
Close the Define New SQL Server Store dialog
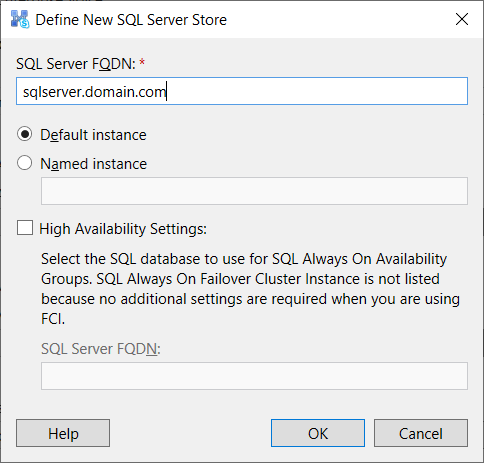coord(462,19)
